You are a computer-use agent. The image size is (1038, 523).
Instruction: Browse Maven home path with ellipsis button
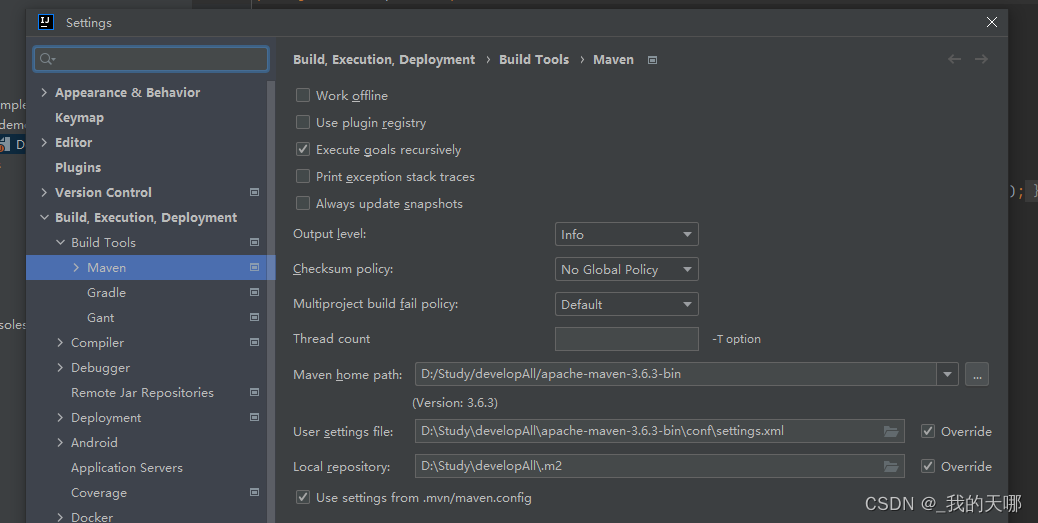click(x=977, y=374)
